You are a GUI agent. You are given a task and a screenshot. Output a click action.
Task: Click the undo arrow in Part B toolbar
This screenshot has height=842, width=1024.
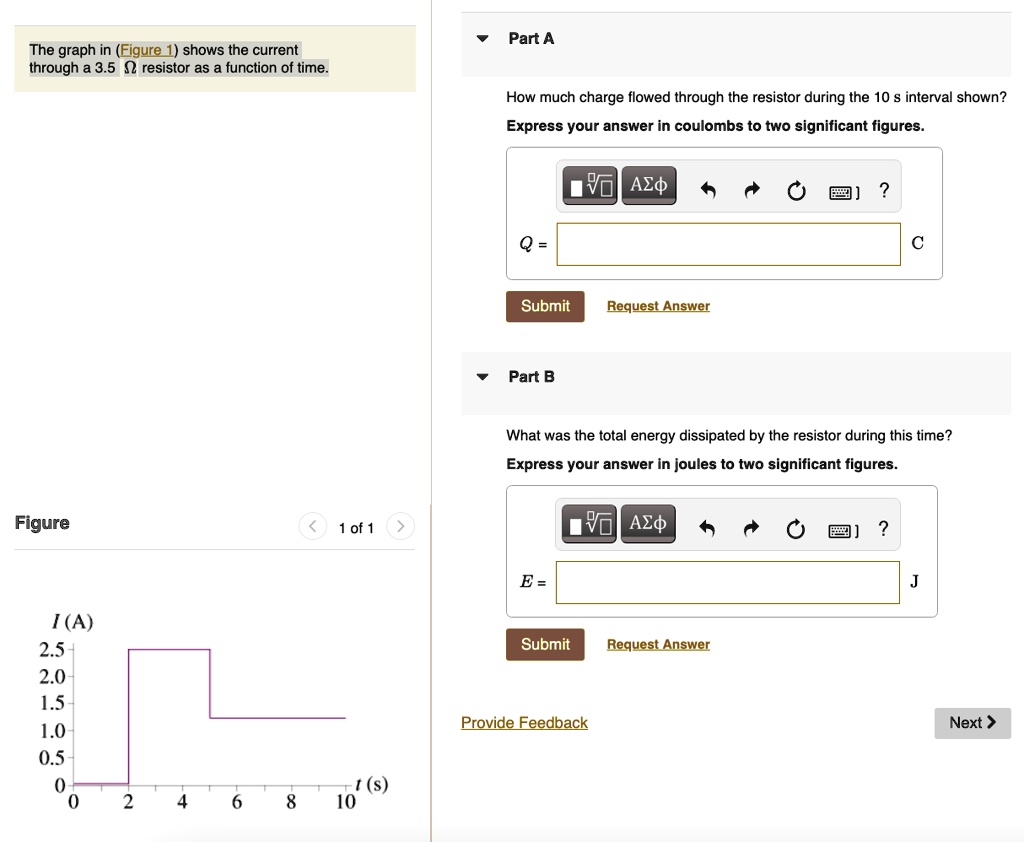click(x=708, y=527)
